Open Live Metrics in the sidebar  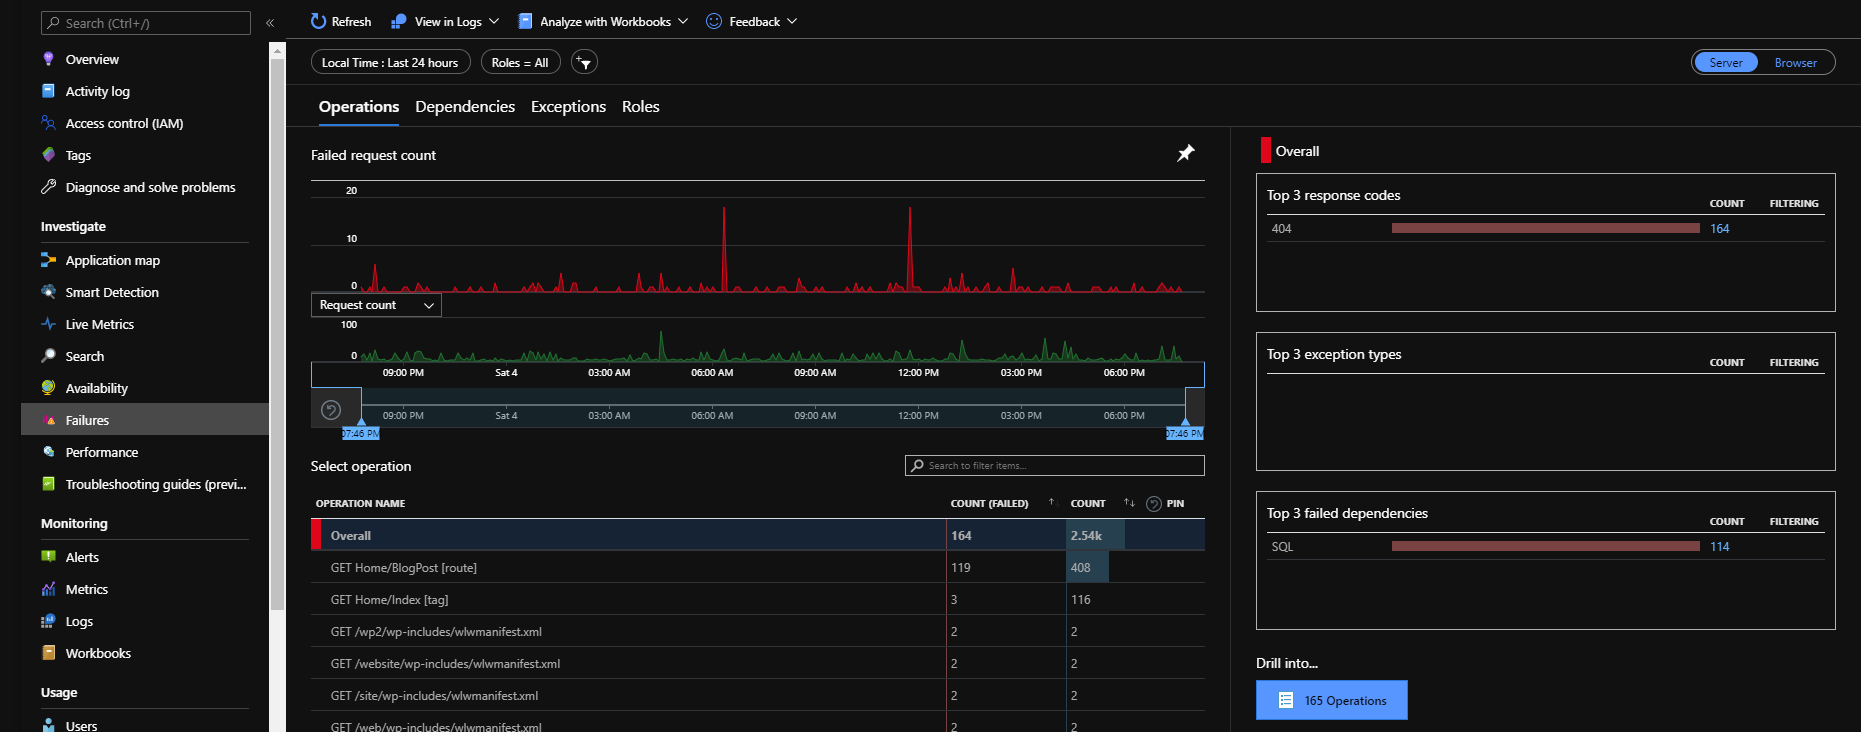point(99,324)
